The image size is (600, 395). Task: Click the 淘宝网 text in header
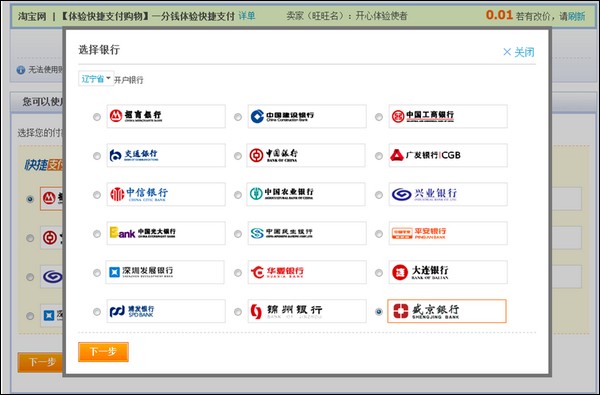pos(32,16)
